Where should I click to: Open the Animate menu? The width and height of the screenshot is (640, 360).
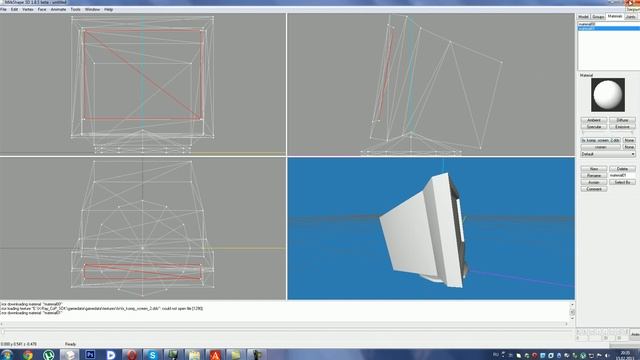(x=58, y=9)
